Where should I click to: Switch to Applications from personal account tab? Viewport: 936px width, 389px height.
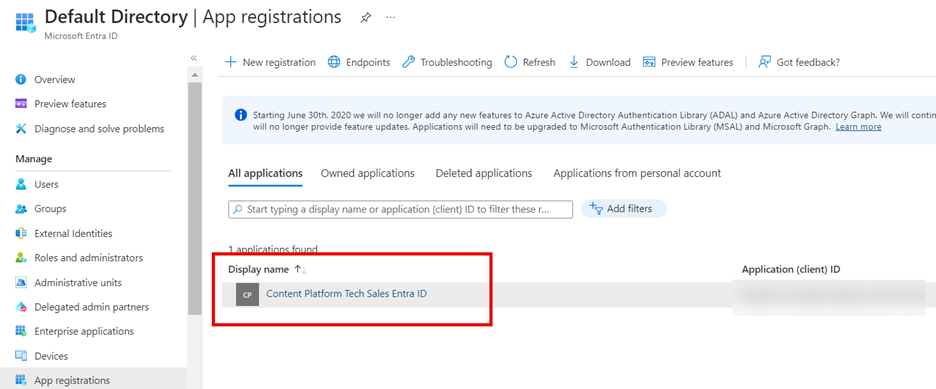(x=637, y=173)
